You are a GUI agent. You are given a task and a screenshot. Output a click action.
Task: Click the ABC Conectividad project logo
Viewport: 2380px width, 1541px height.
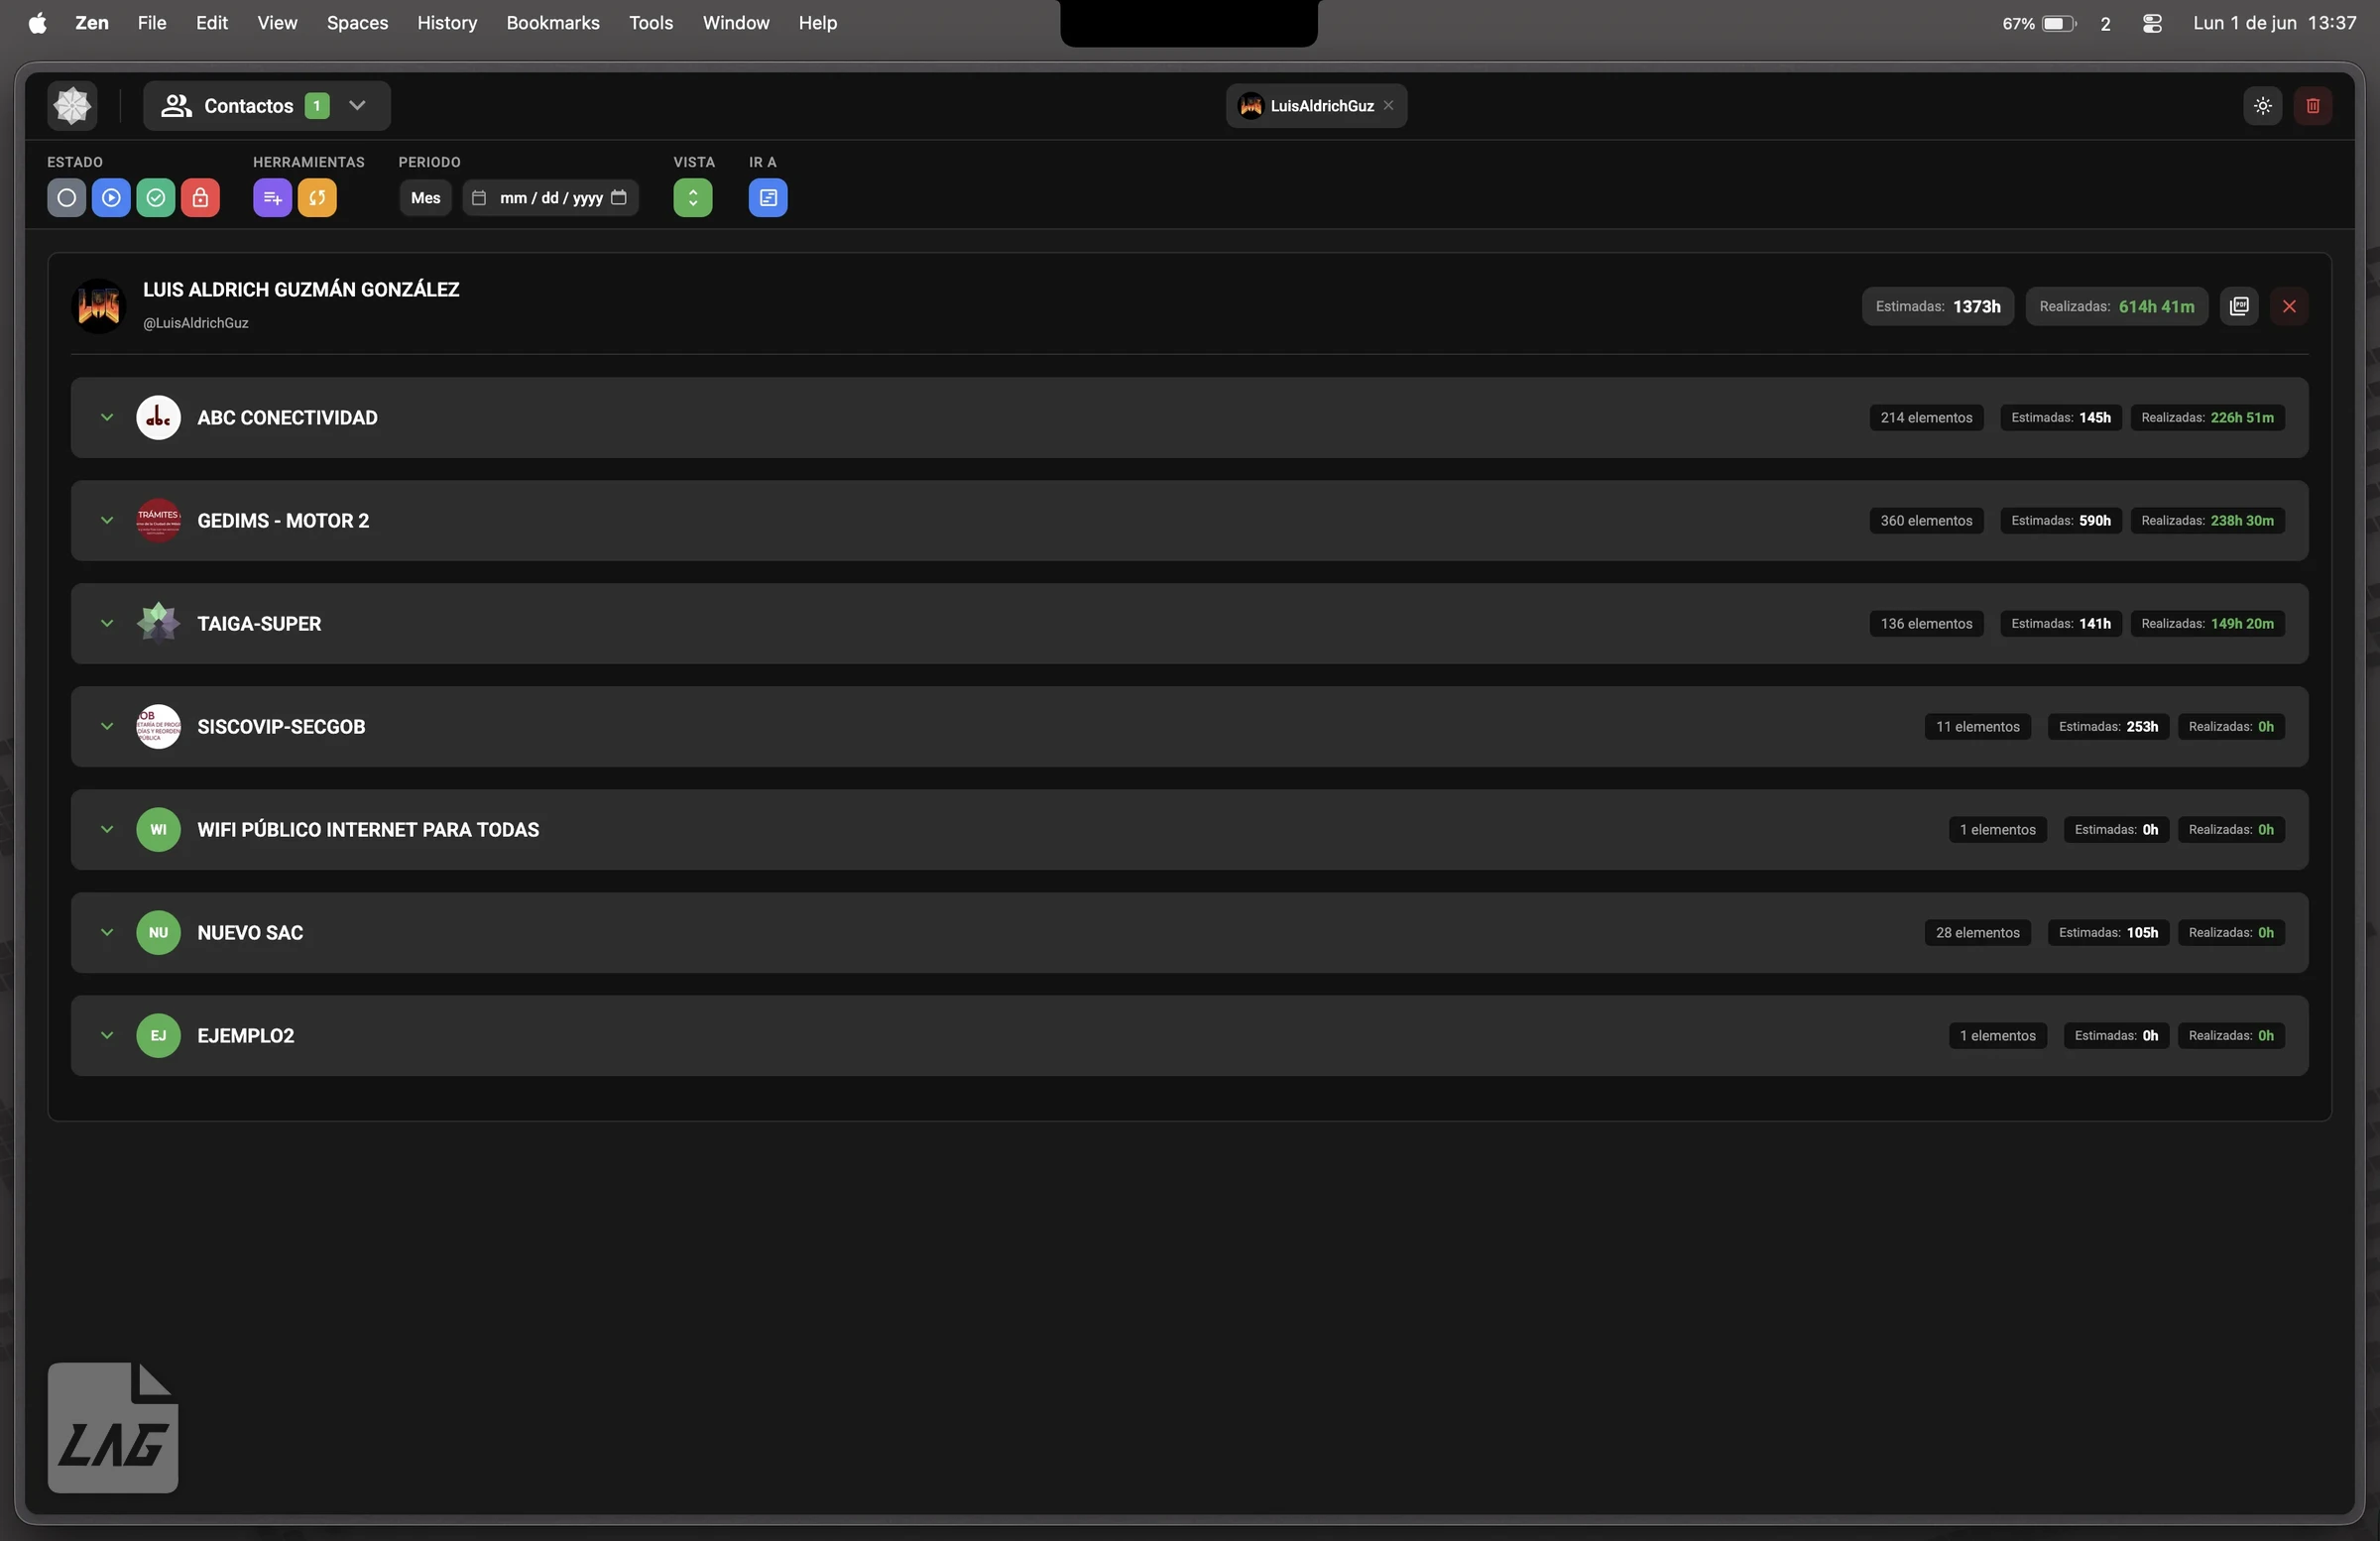click(158, 417)
